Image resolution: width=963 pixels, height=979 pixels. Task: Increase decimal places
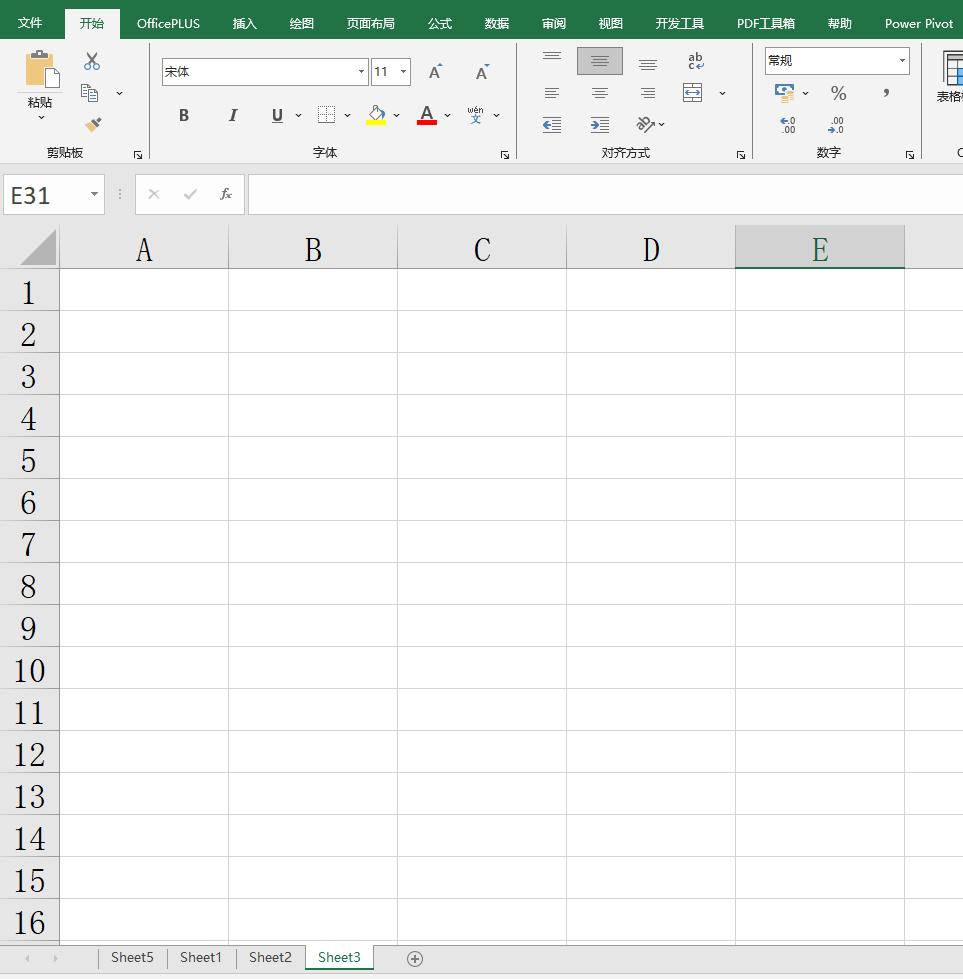(x=788, y=125)
